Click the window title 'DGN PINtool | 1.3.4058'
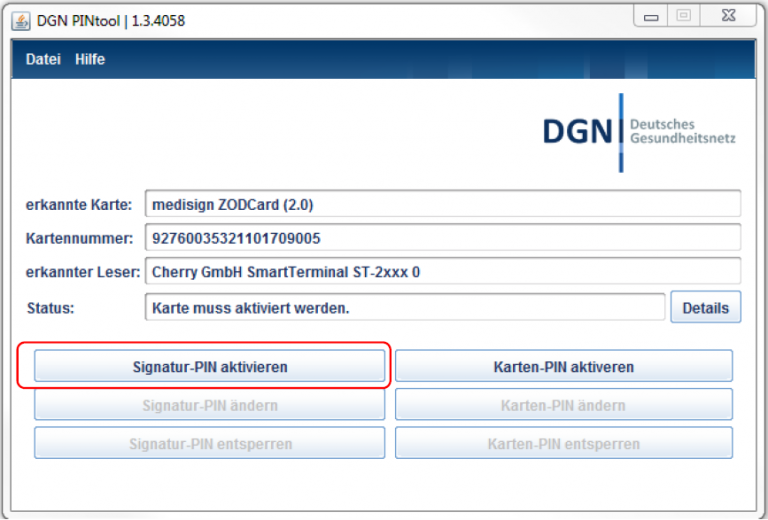The image size is (768, 520). click(111, 21)
